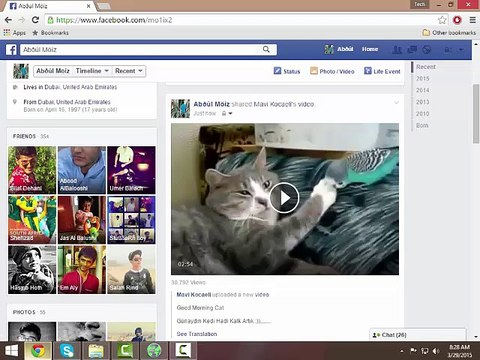Click the Status composer option

[x=287, y=71]
